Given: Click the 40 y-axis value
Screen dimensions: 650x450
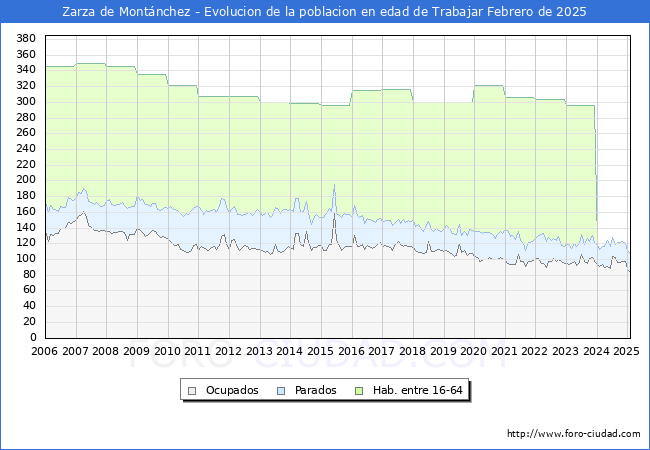Looking at the screenshot, I should pyautogui.click(x=29, y=305).
